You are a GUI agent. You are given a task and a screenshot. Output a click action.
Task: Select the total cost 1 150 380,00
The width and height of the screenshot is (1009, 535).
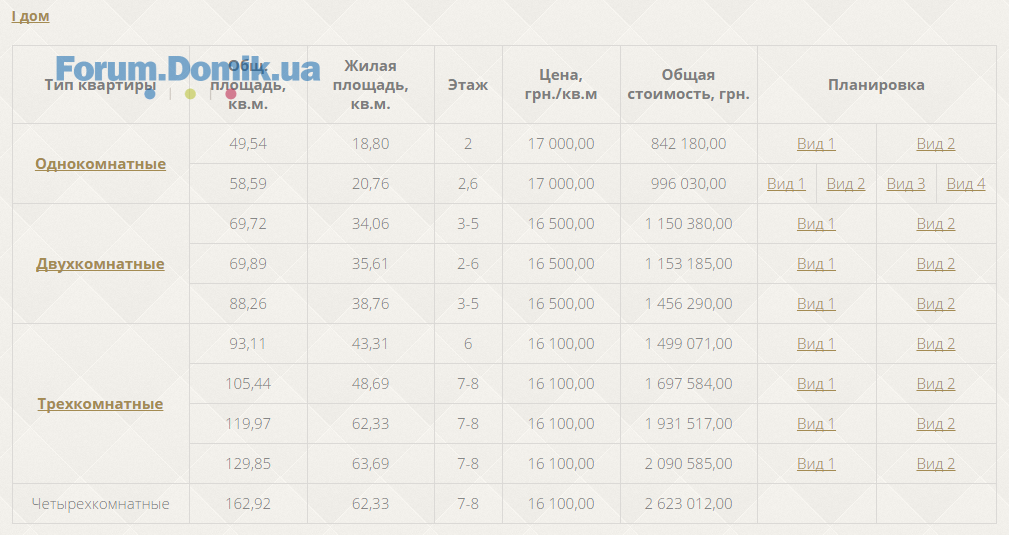pyautogui.click(x=689, y=223)
